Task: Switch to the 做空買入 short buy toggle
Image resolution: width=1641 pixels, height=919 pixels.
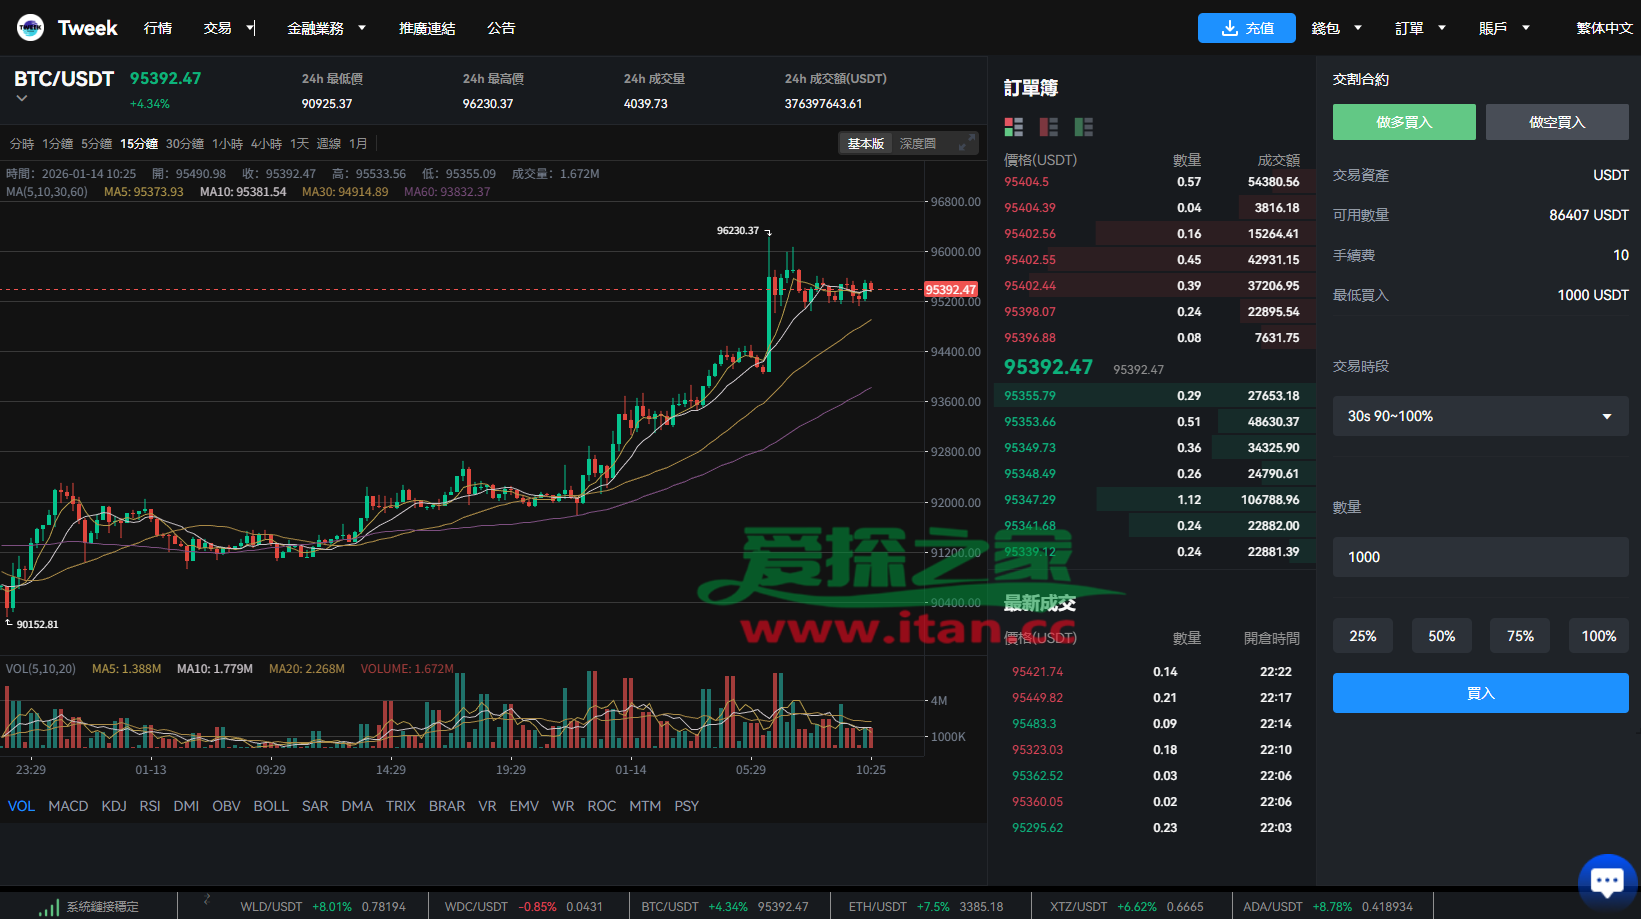Action: [x=1556, y=122]
